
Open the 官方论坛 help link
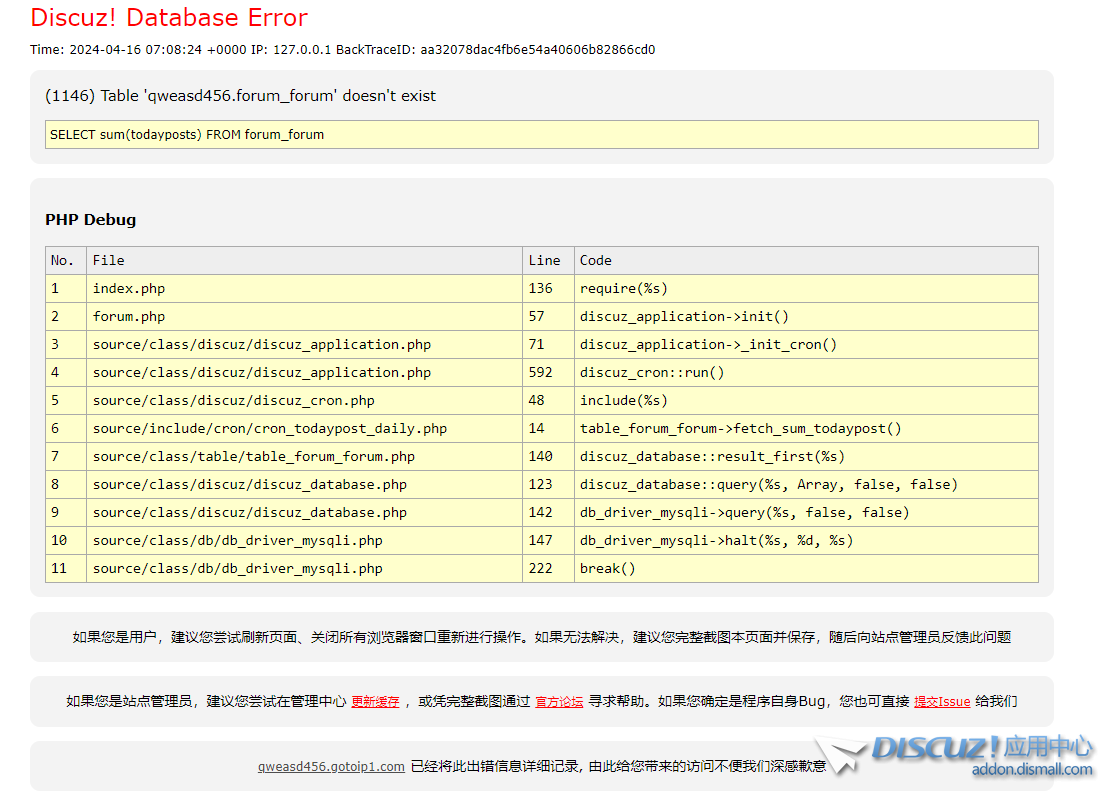tap(559, 702)
